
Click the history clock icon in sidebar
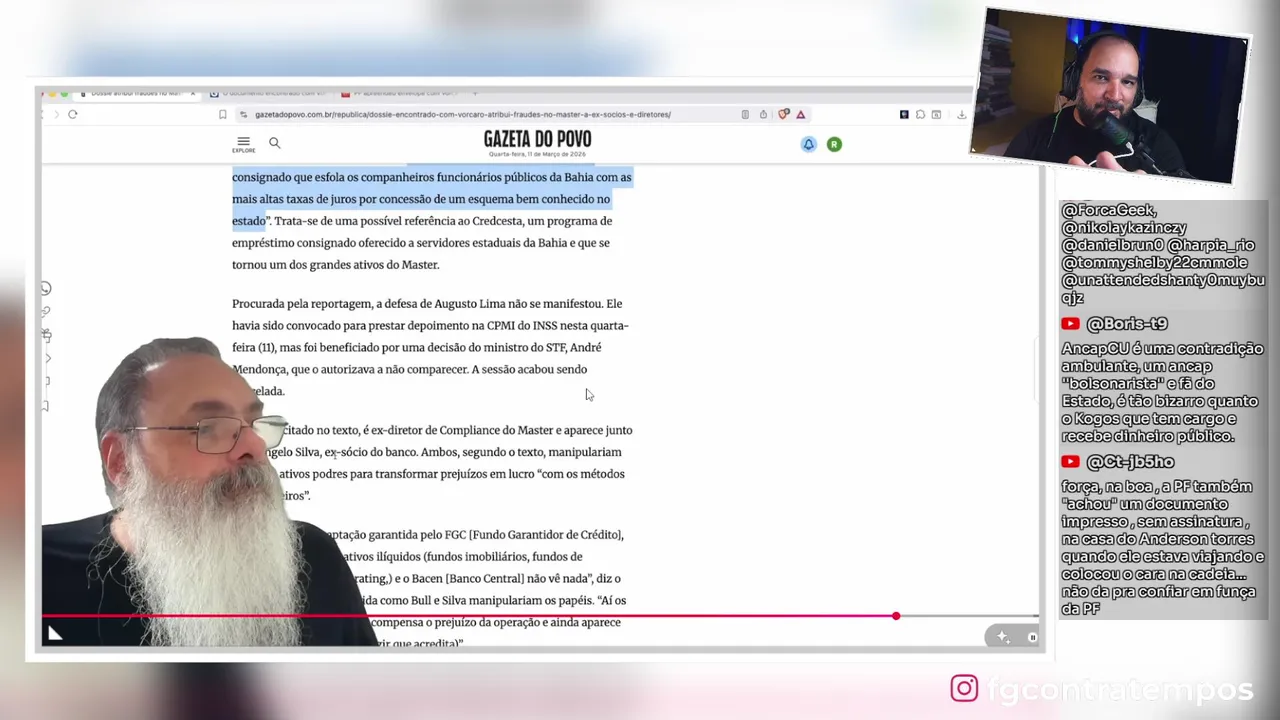[x=46, y=288]
